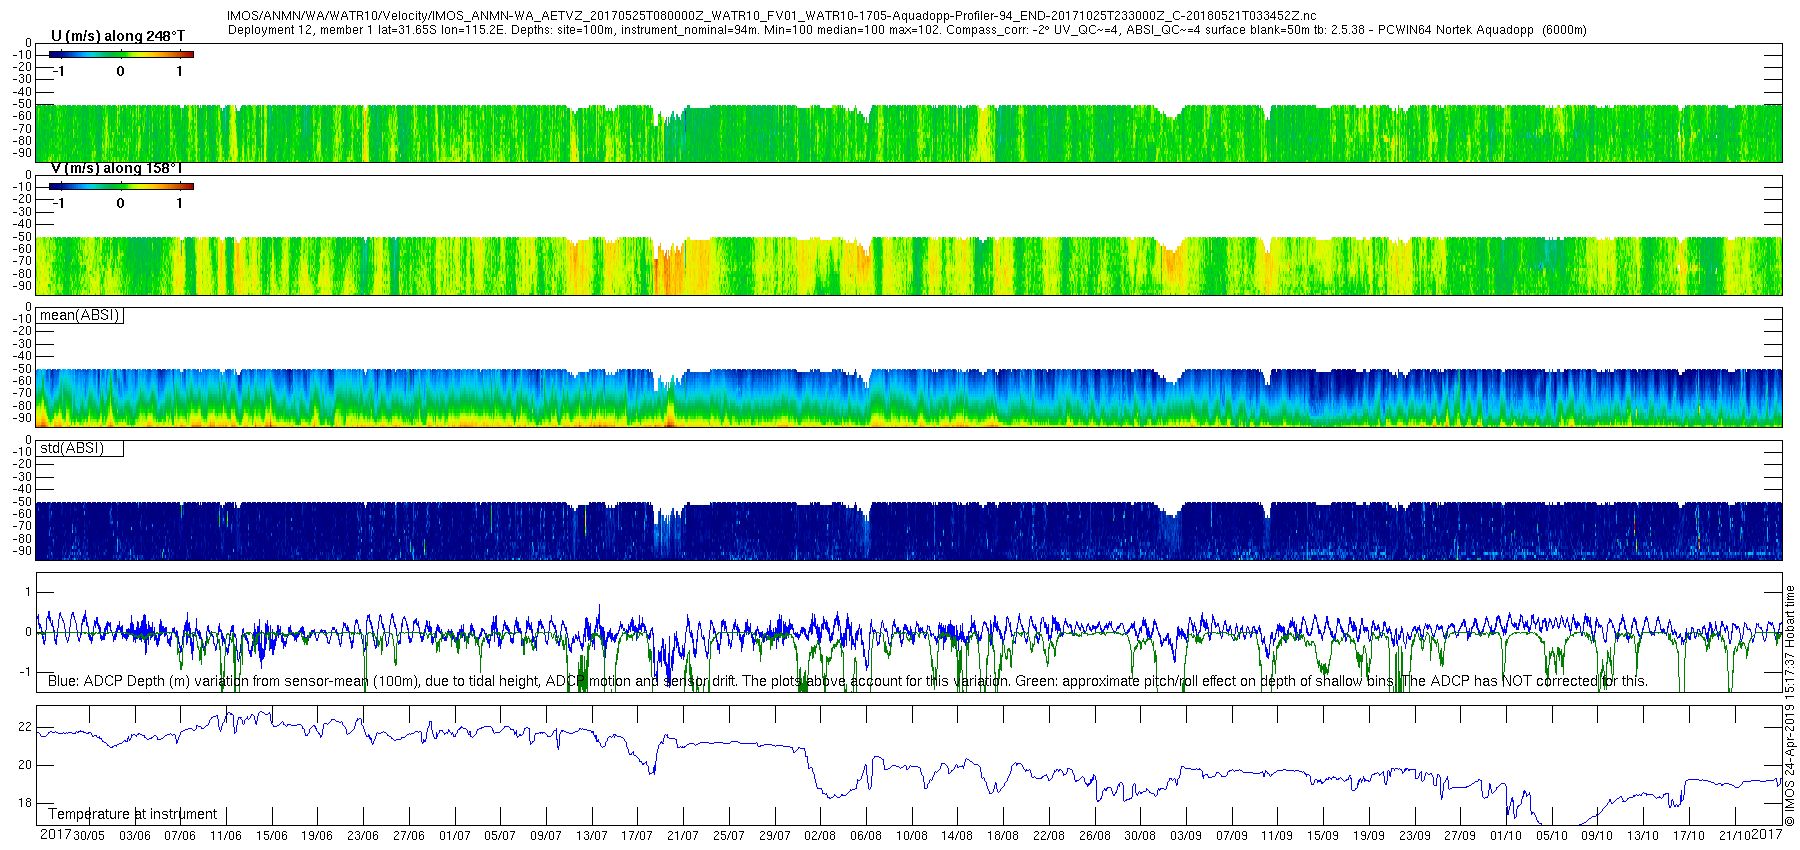
Task: Click the '1' label on the V colorbar
Action: (x=180, y=203)
